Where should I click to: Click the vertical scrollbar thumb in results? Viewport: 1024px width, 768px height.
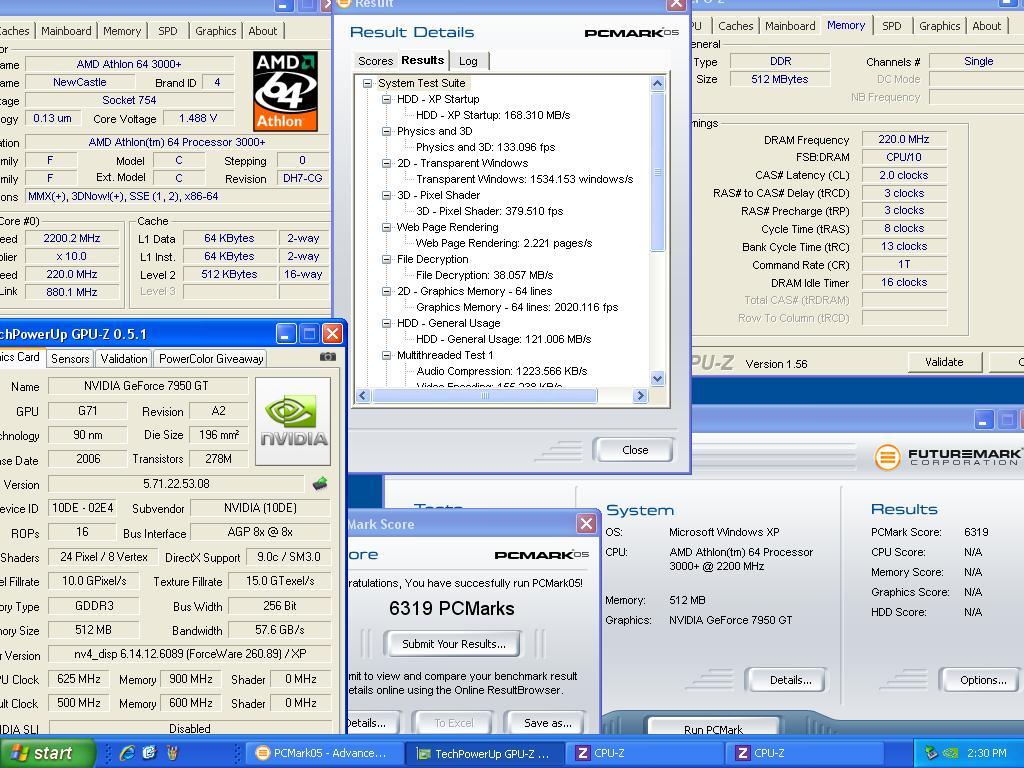658,172
